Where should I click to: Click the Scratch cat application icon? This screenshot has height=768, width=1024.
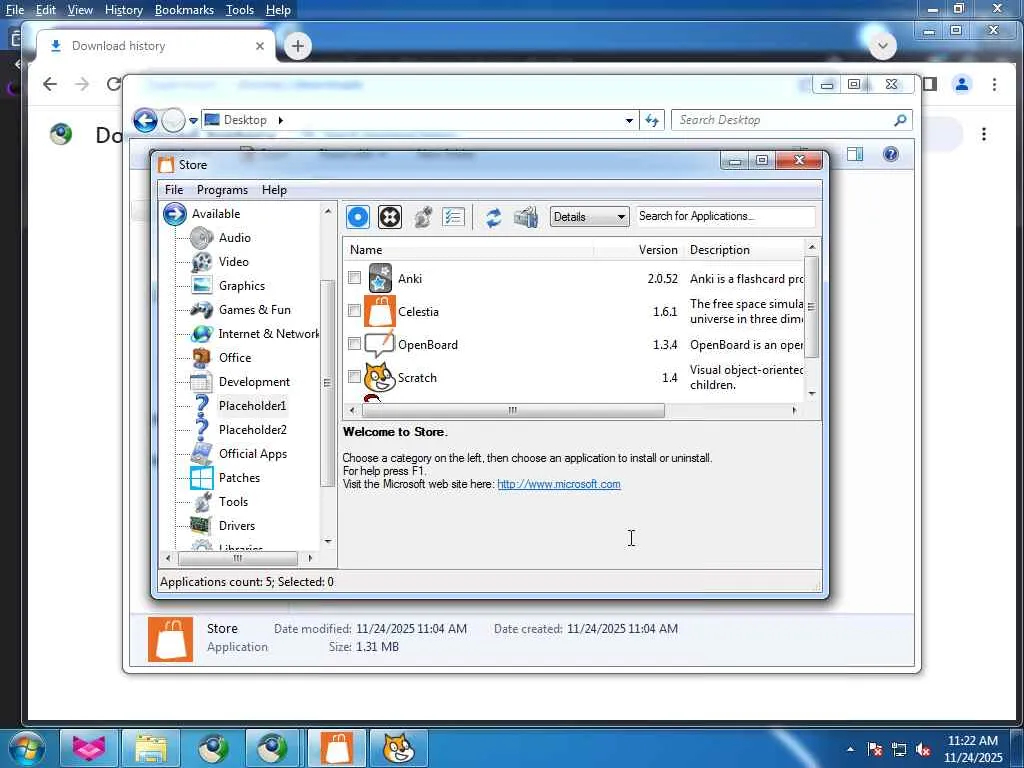click(379, 377)
